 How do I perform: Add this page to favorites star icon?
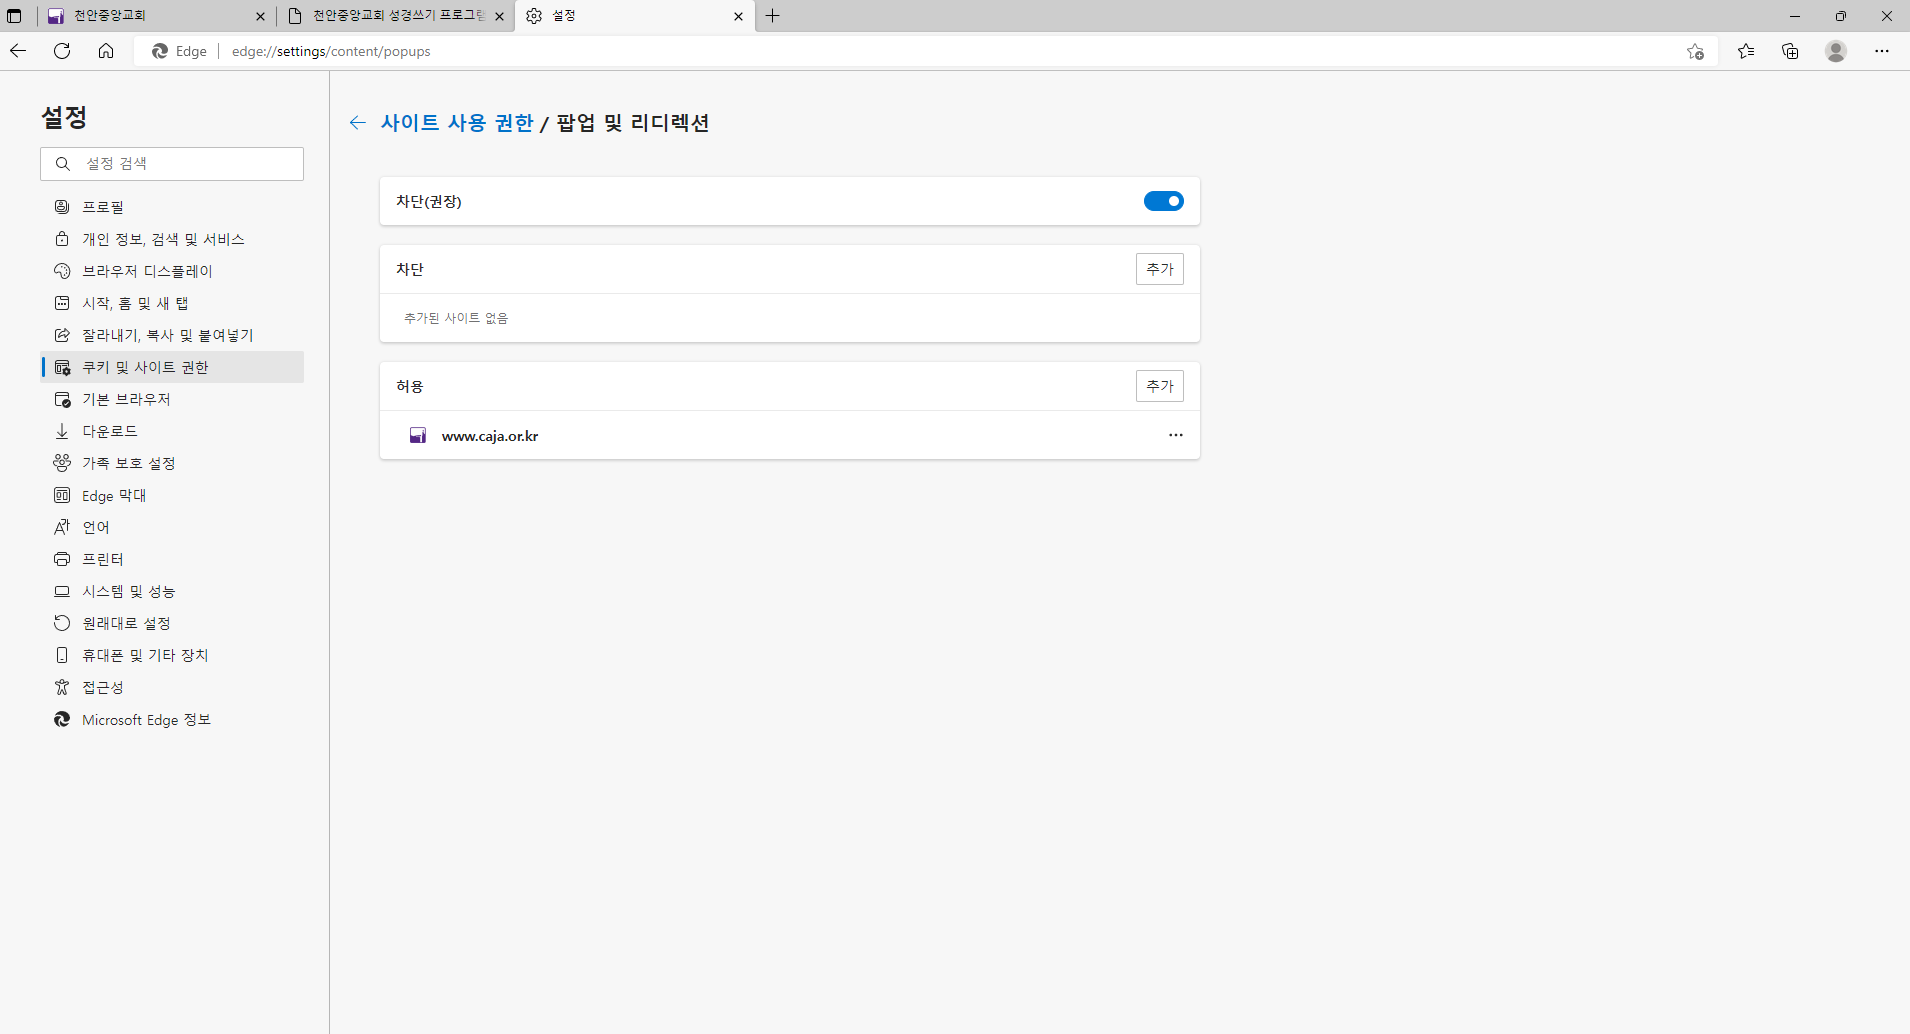coord(1695,51)
